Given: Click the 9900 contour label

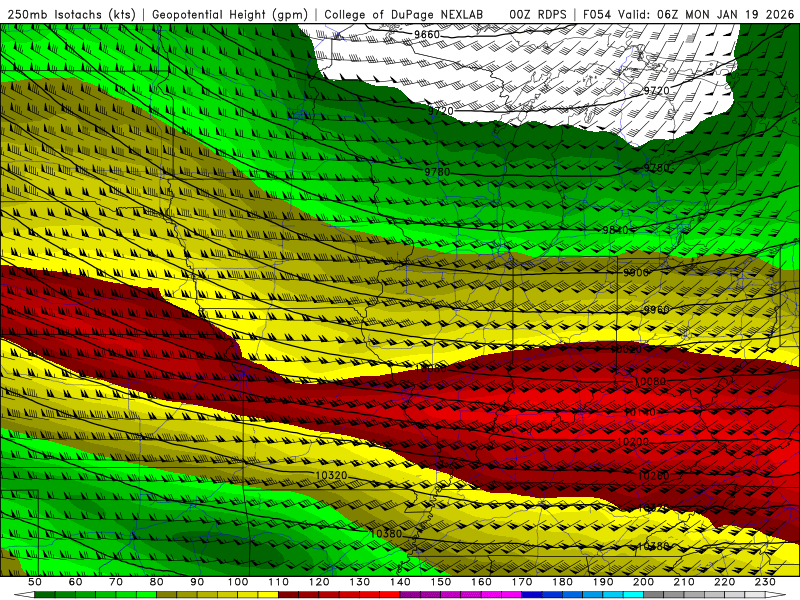Looking at the screenshot, I should [x=636, y=272].
